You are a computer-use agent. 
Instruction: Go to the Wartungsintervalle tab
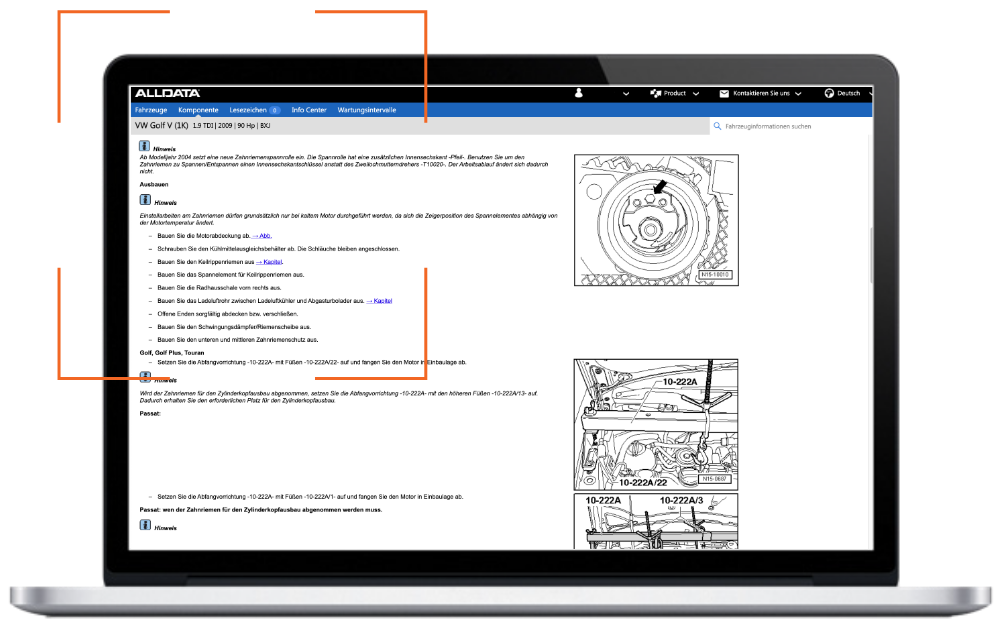tap(367, 109)
